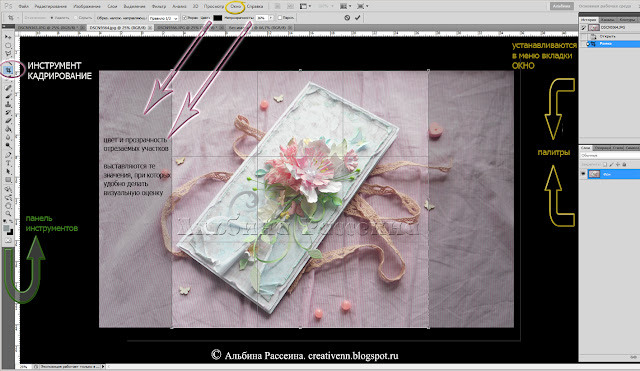Screen dimensions: 640x371
Task: Select the Blur tool
Action: (8, 138)
